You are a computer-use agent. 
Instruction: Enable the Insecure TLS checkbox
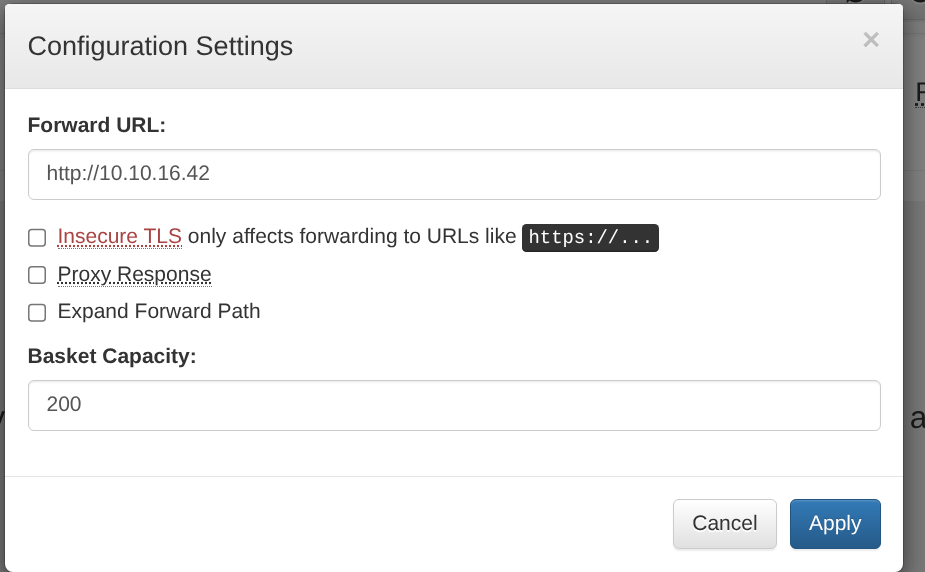[x=37, y=238]
